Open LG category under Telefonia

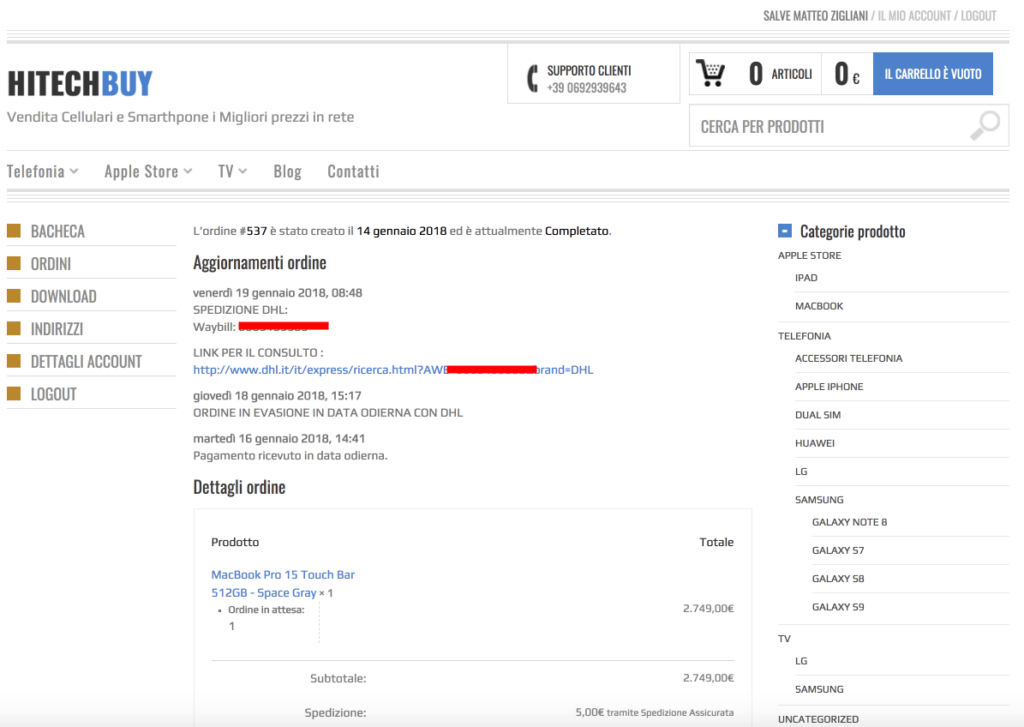click(x=801, y=472)
